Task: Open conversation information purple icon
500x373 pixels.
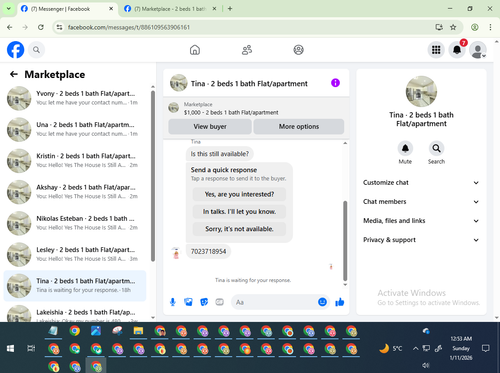Action: pos(335,83)
